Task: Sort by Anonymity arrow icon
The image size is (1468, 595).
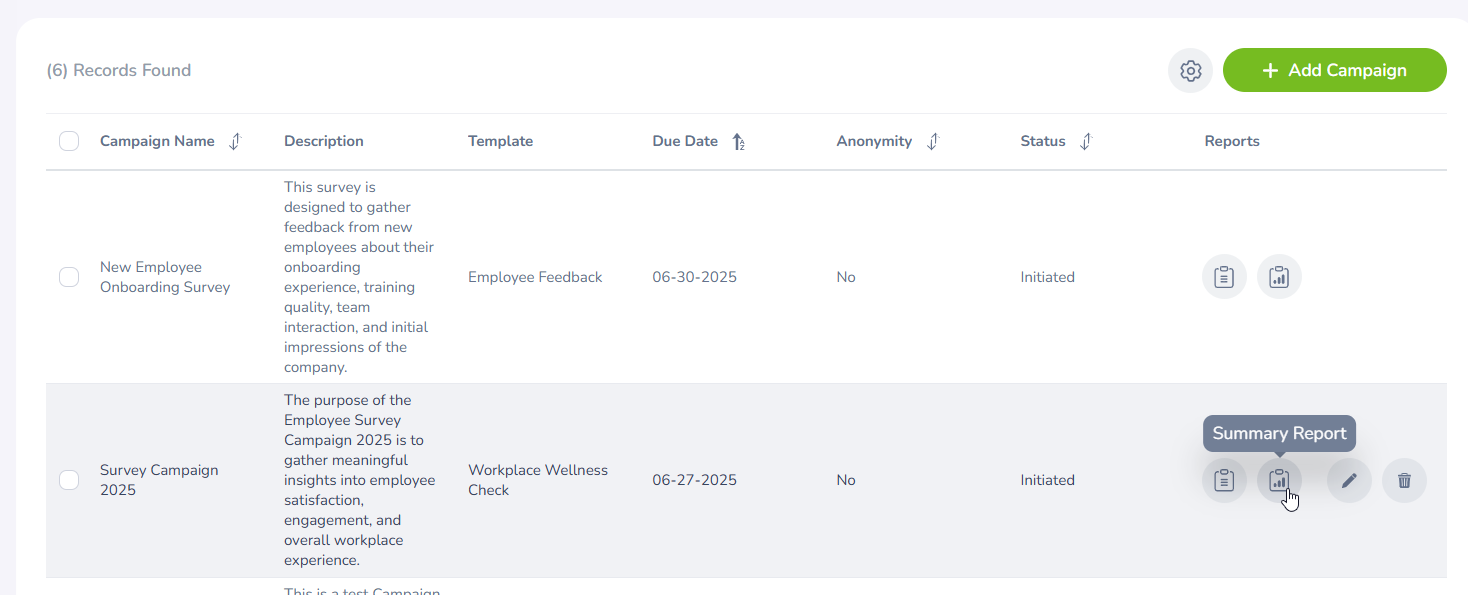Action: [932, 142]
